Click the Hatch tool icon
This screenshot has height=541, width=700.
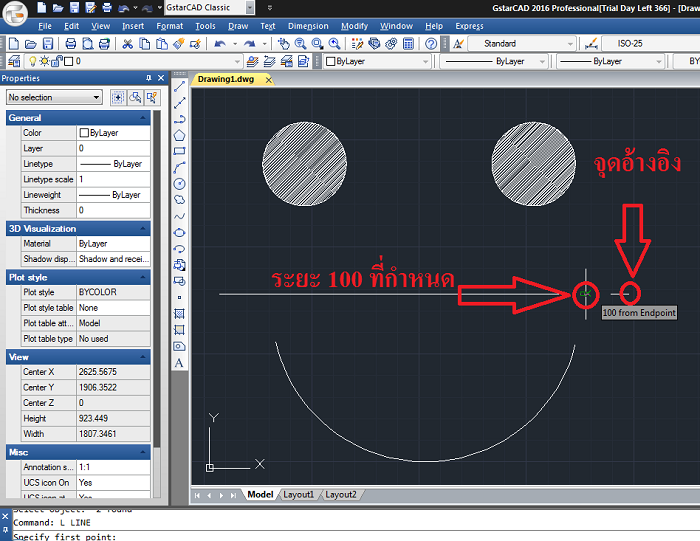coord(179,313)
